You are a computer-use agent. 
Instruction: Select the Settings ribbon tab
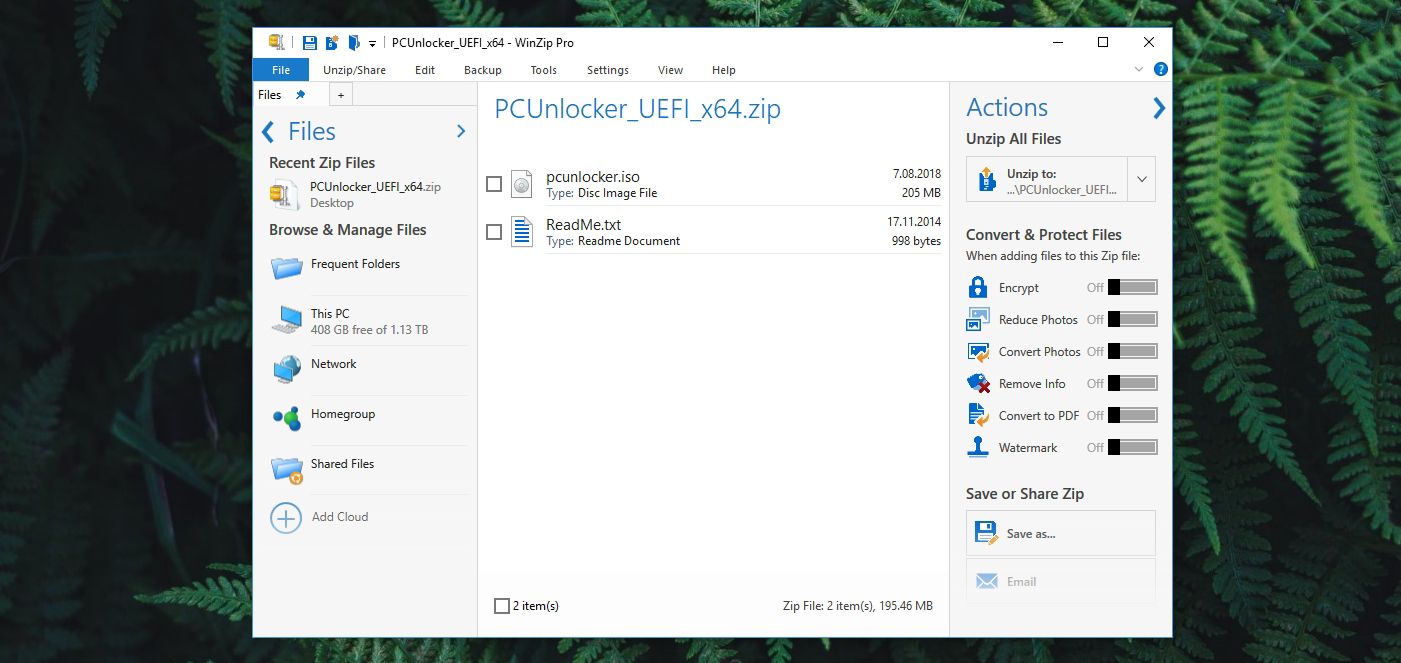[608, 70]
